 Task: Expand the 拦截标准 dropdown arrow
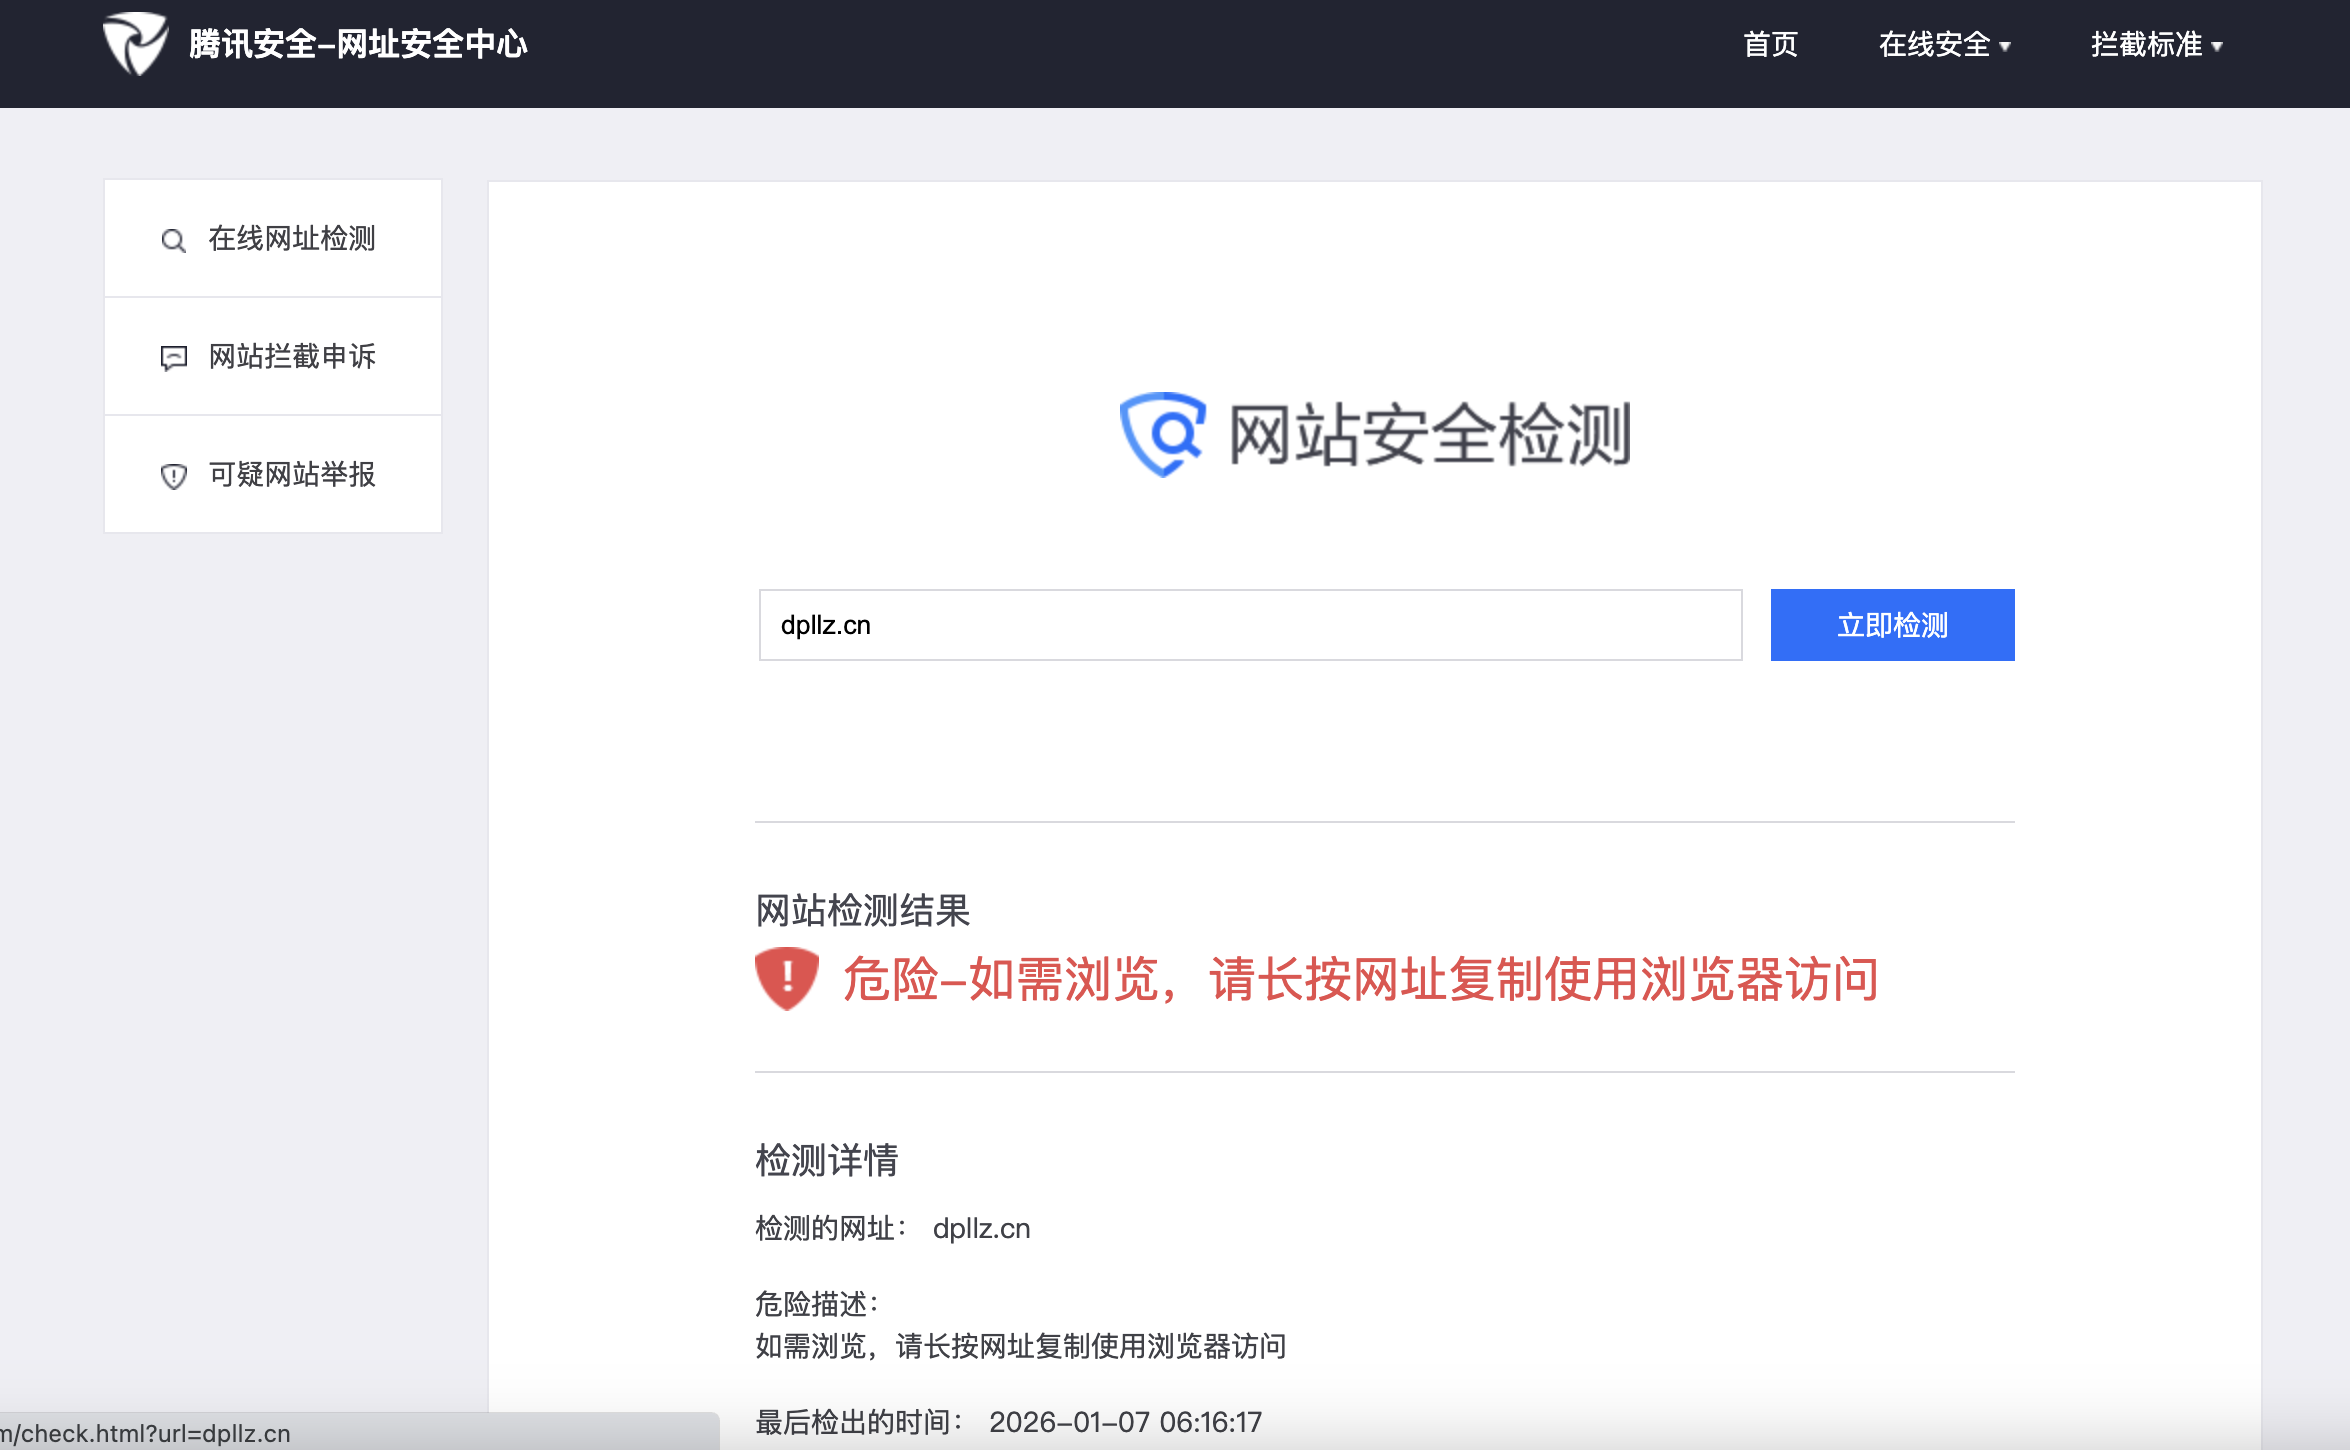[x=2217, y=46]
